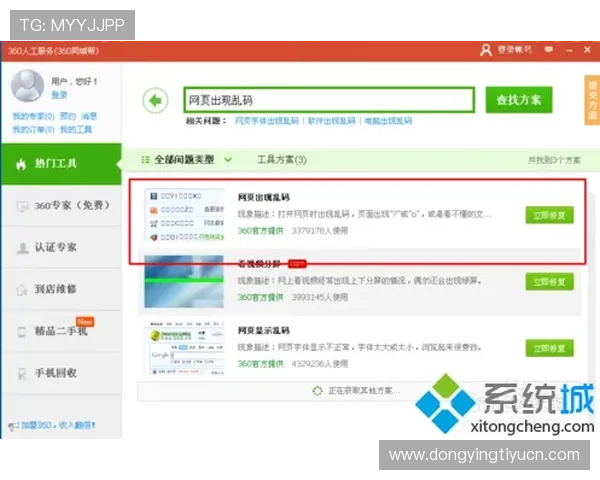
Task: Click the 登录 link under the greeting
Action: (59, 95)
